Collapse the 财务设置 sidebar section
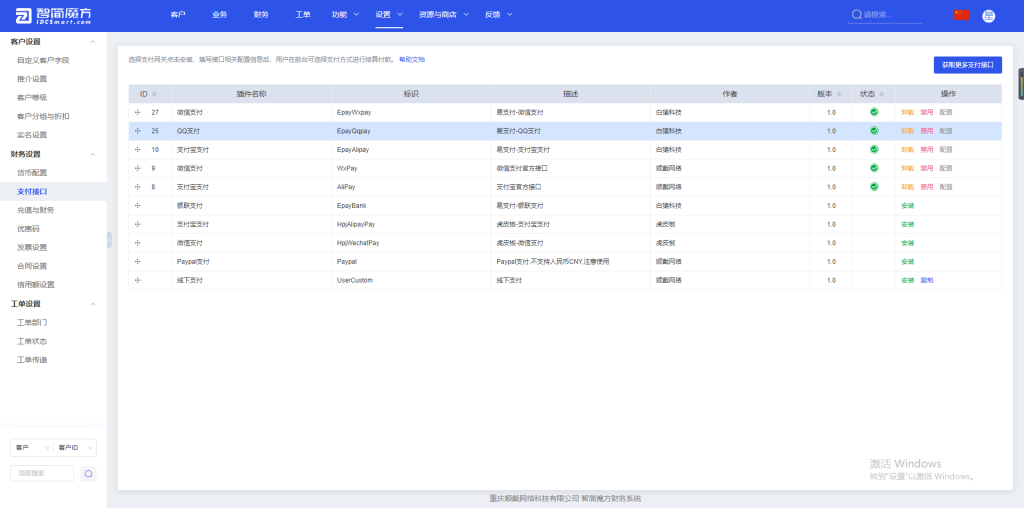This screenshot has height=508, width=1024. (x=93, y=154)
